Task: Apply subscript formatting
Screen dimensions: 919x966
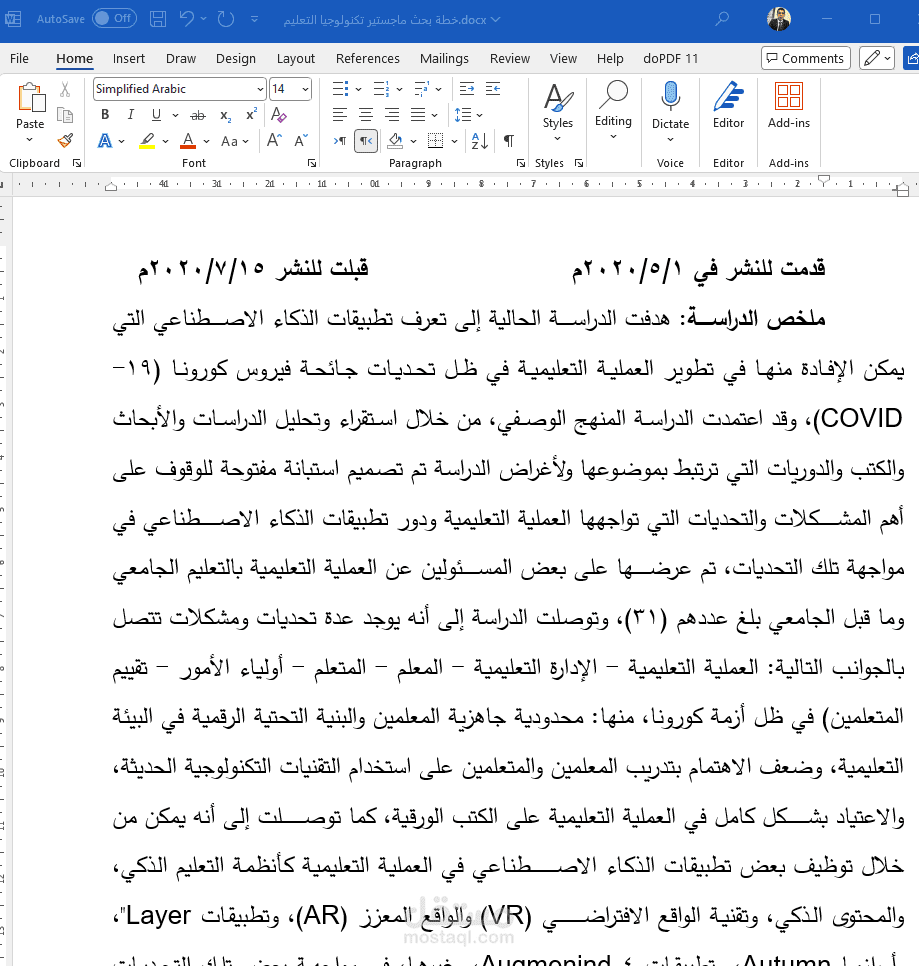Action: 226,115
